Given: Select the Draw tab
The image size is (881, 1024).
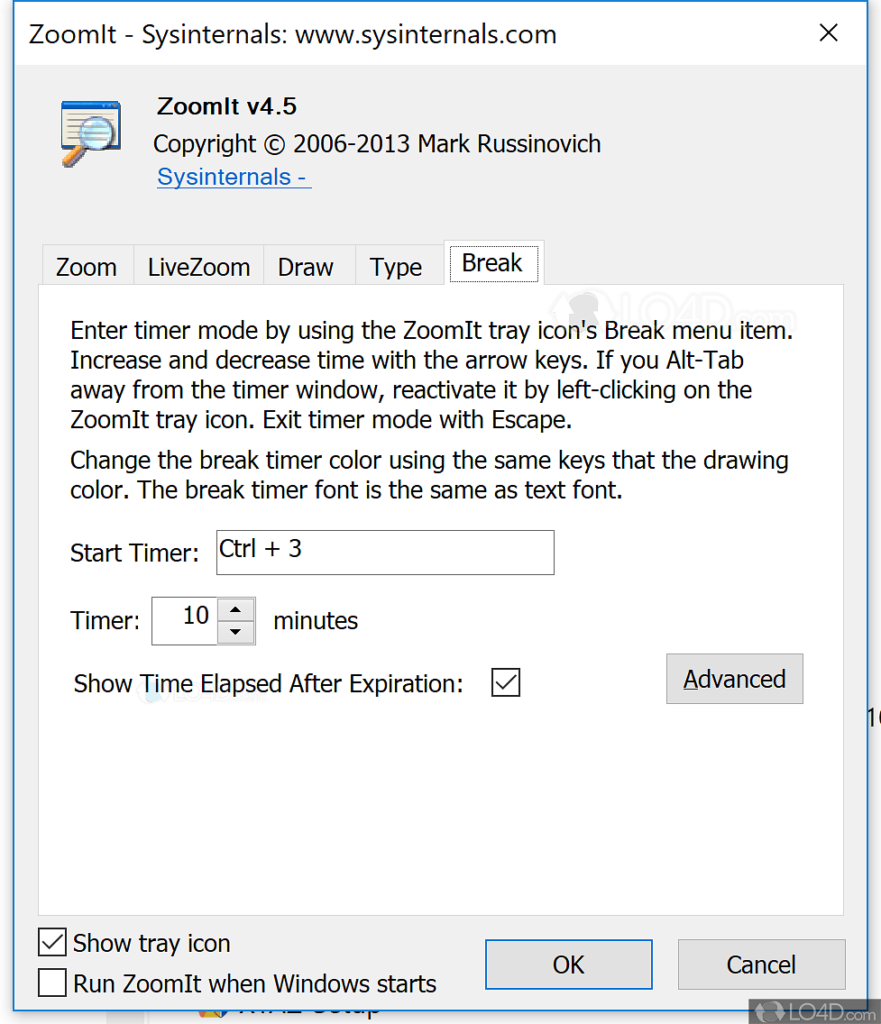Looking at the screenshot, I should (x=305, y=267).
